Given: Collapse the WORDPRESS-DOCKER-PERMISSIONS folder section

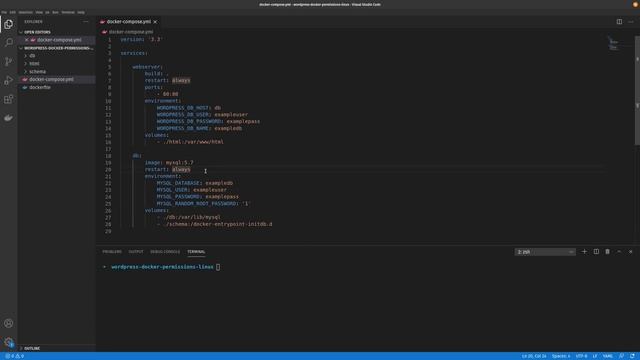Looking at the screenshot, I should coord(57,48).
